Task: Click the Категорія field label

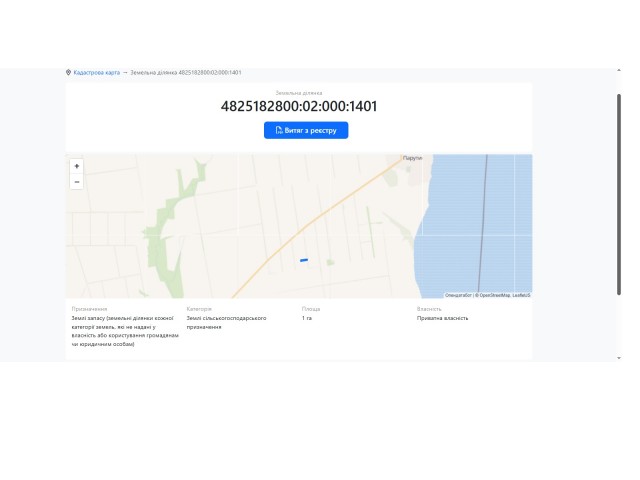Action: [199, 309]
